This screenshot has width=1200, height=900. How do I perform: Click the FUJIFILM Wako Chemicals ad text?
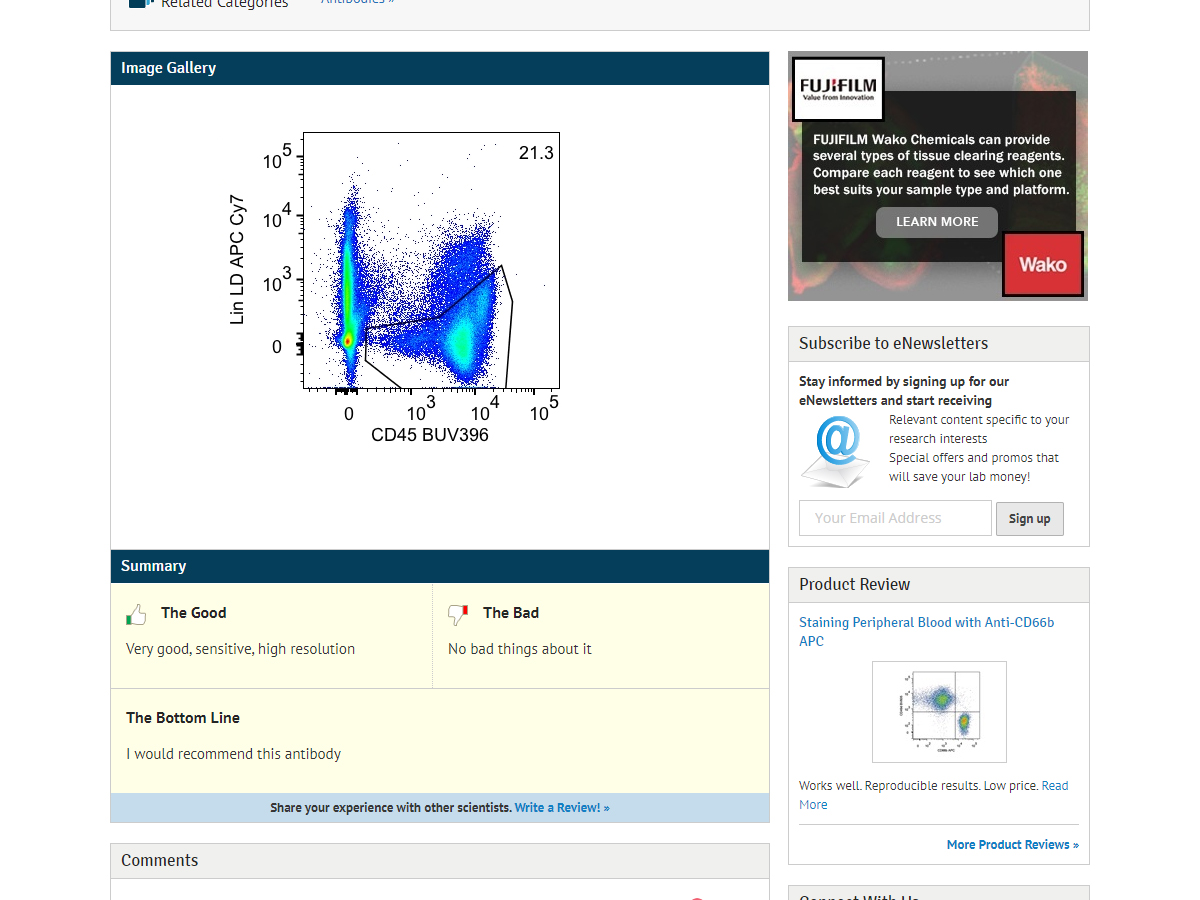(940, 164)
